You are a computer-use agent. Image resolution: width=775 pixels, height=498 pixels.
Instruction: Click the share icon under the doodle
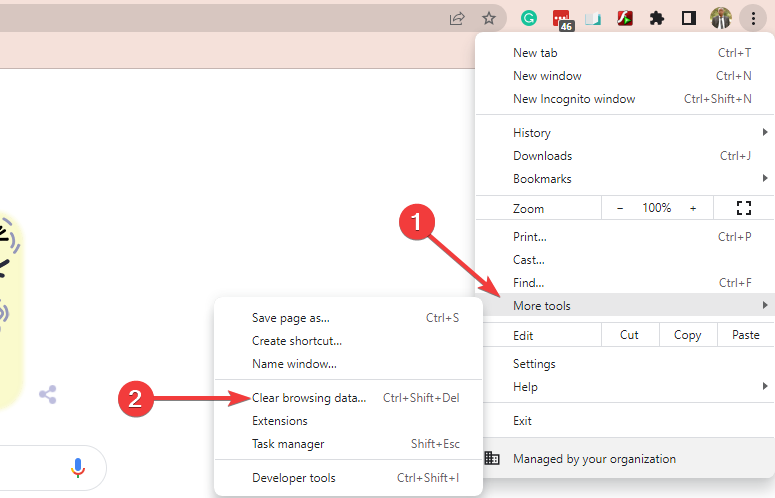tap(48, 395)
